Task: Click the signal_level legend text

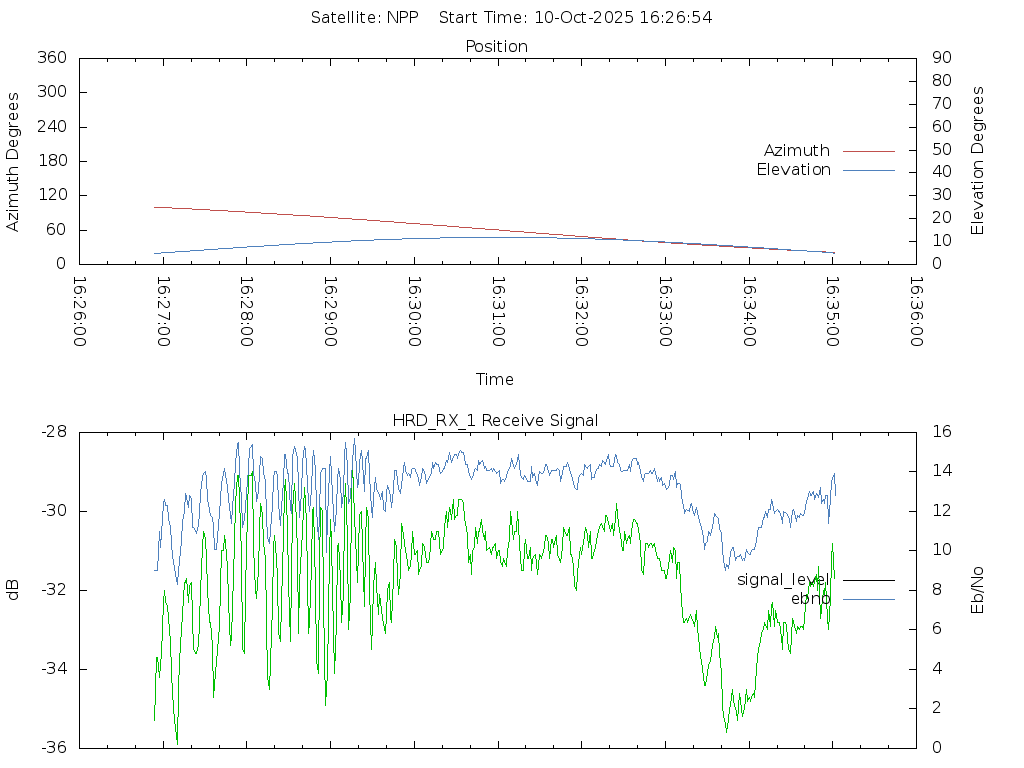Action: 783,580
